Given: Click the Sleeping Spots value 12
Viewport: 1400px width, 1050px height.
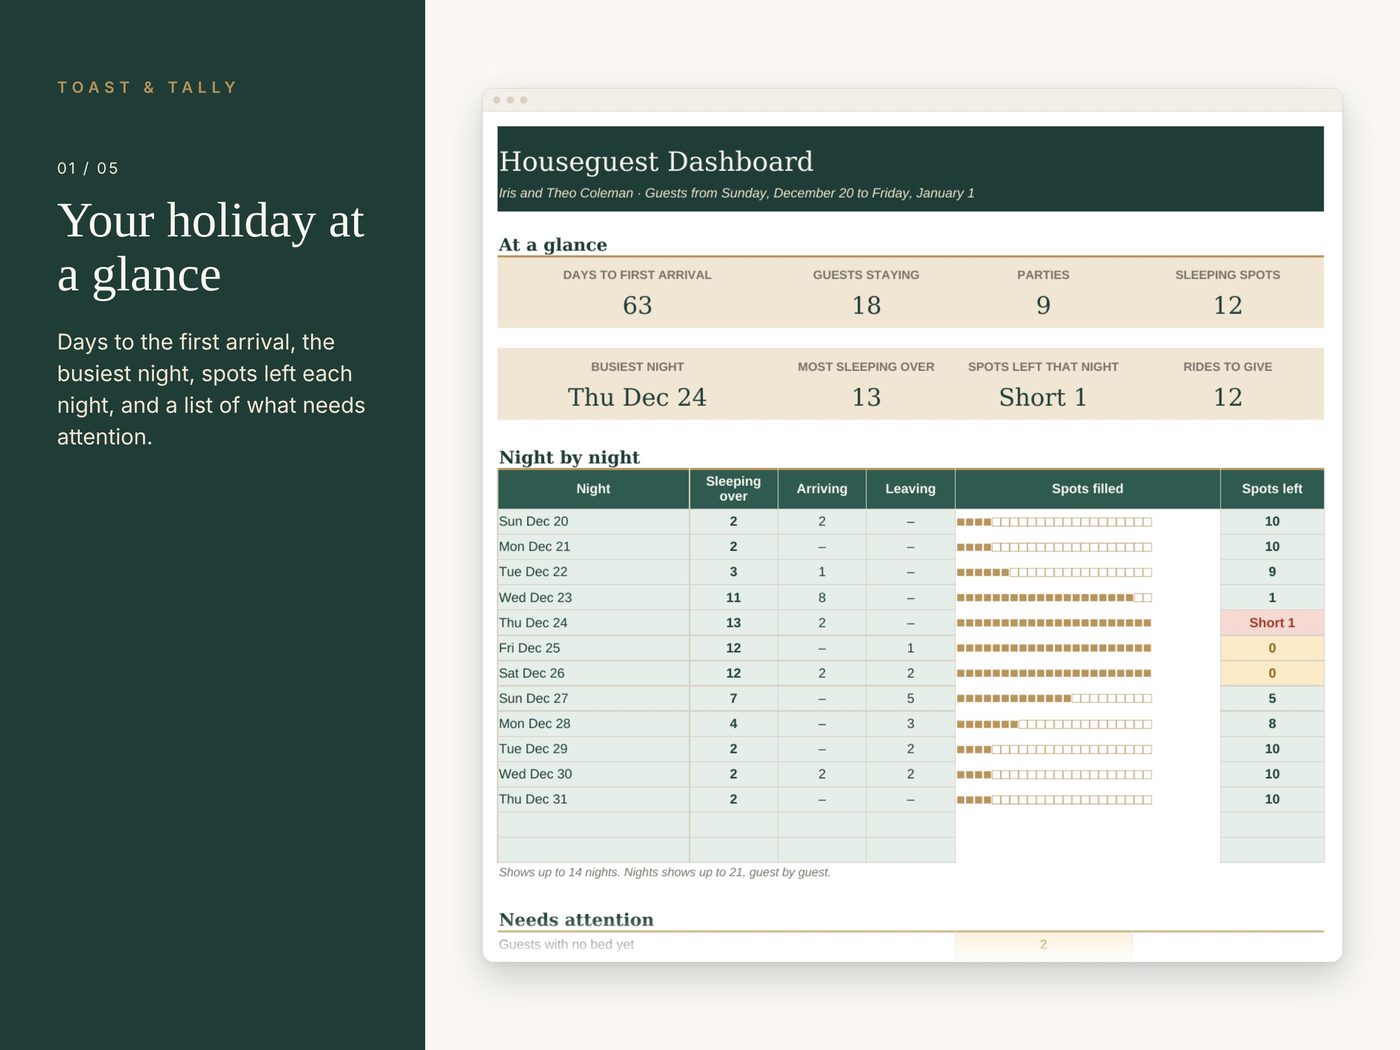Looking at the screenshot, I should (1228, 305).
